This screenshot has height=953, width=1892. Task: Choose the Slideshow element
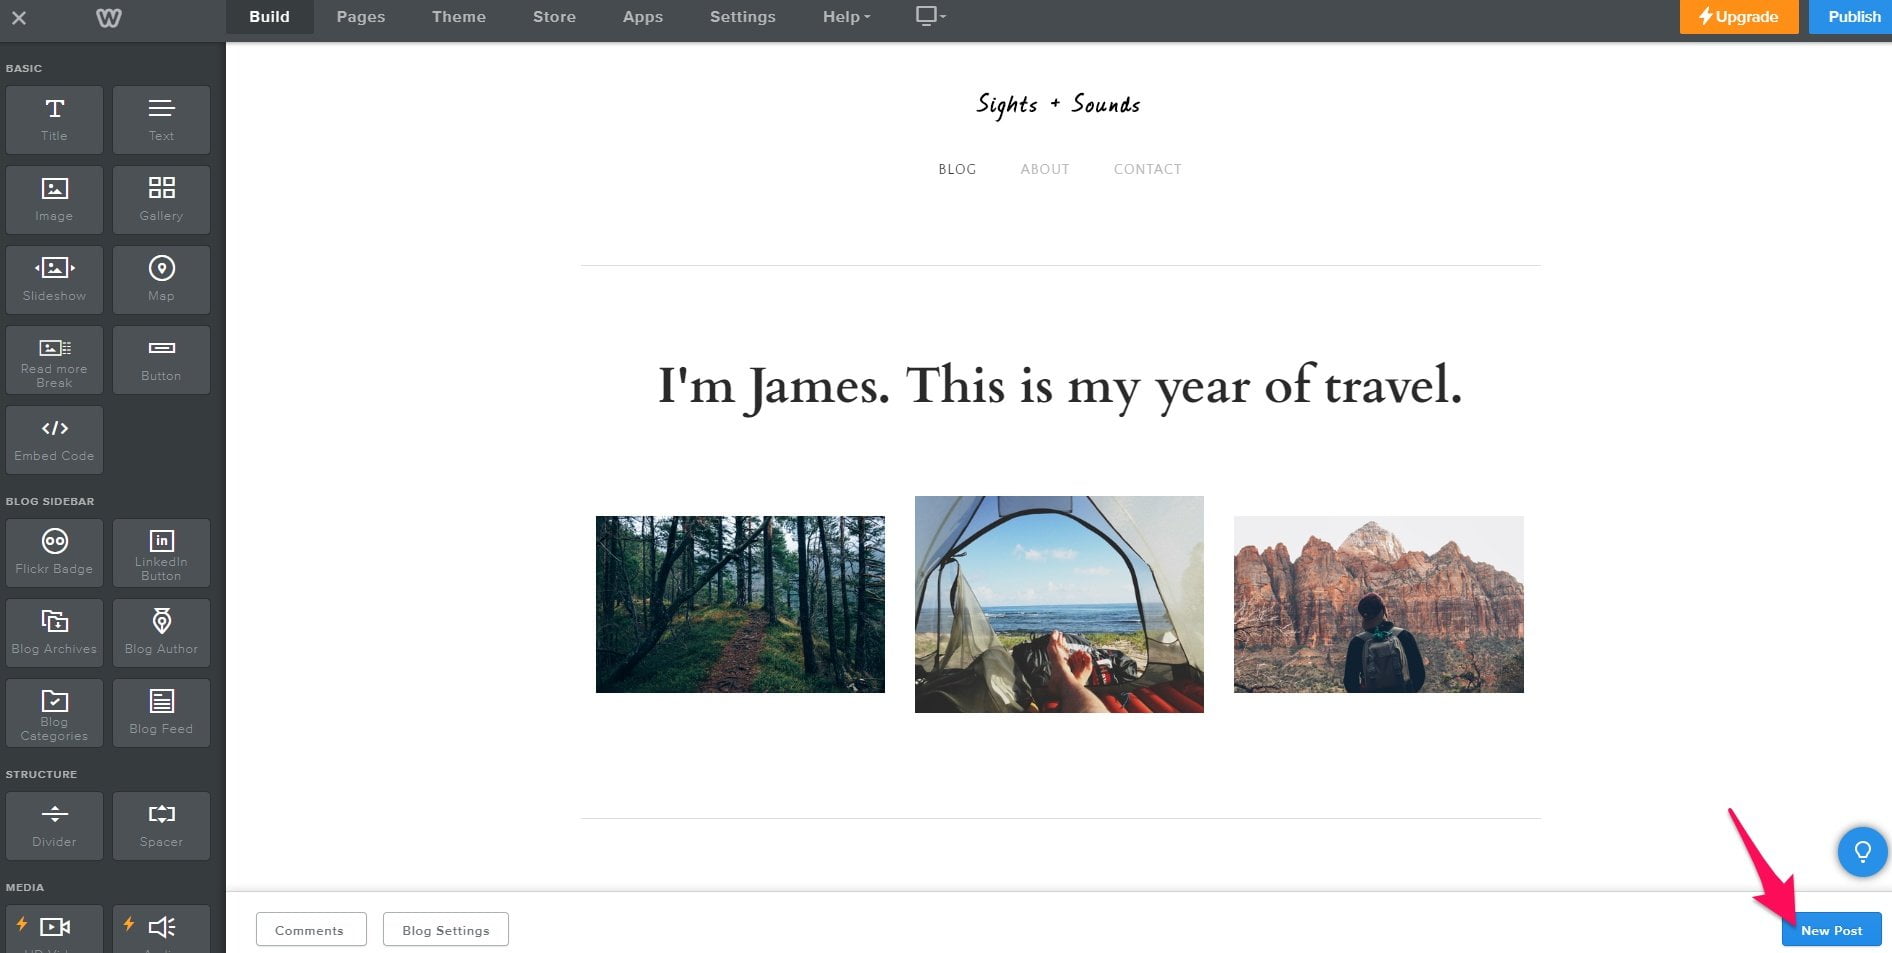pyautogui.click(x=54, y=280)
